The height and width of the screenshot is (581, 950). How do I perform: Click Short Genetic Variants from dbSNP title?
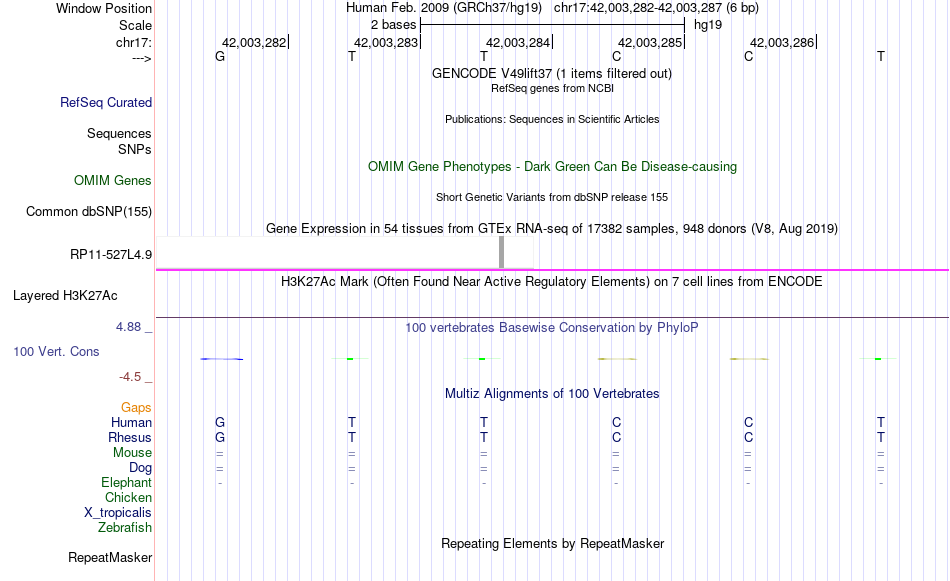[552, 198]
